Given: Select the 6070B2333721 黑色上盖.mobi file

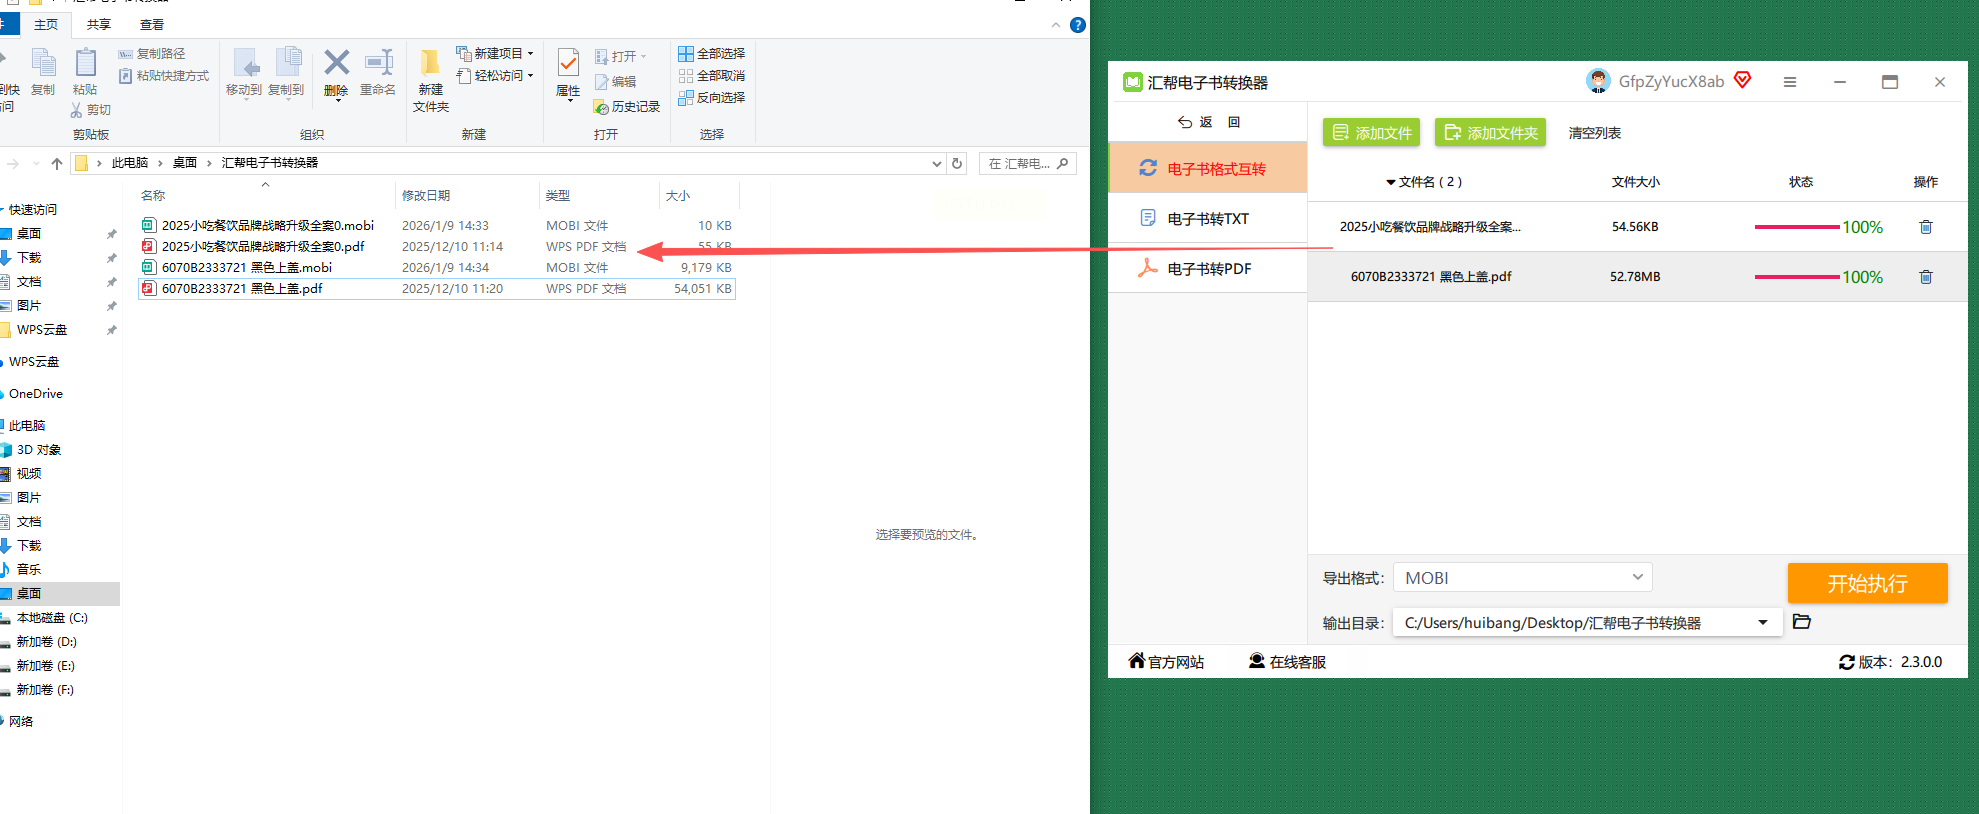Looking at the screenshot, I should (246, 267).
